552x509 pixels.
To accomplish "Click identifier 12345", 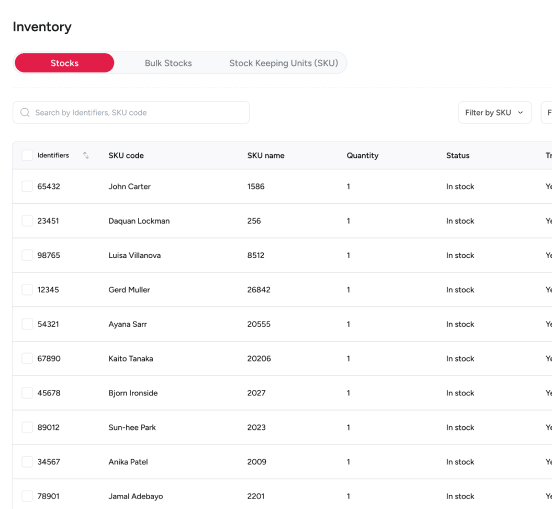I will 48,290.
